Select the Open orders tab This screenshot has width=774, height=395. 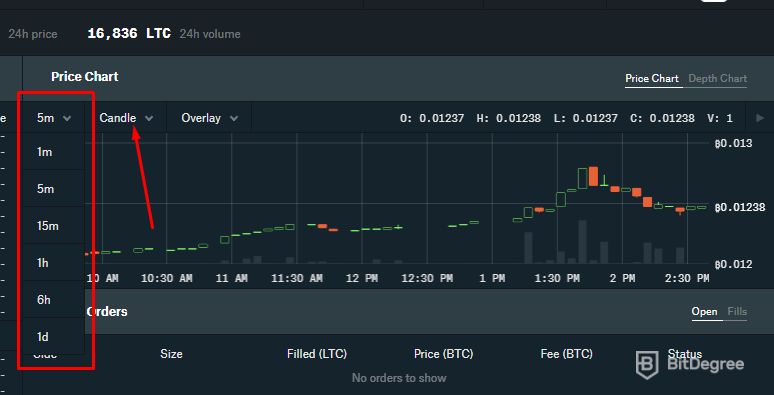click(x=704, y=312)
